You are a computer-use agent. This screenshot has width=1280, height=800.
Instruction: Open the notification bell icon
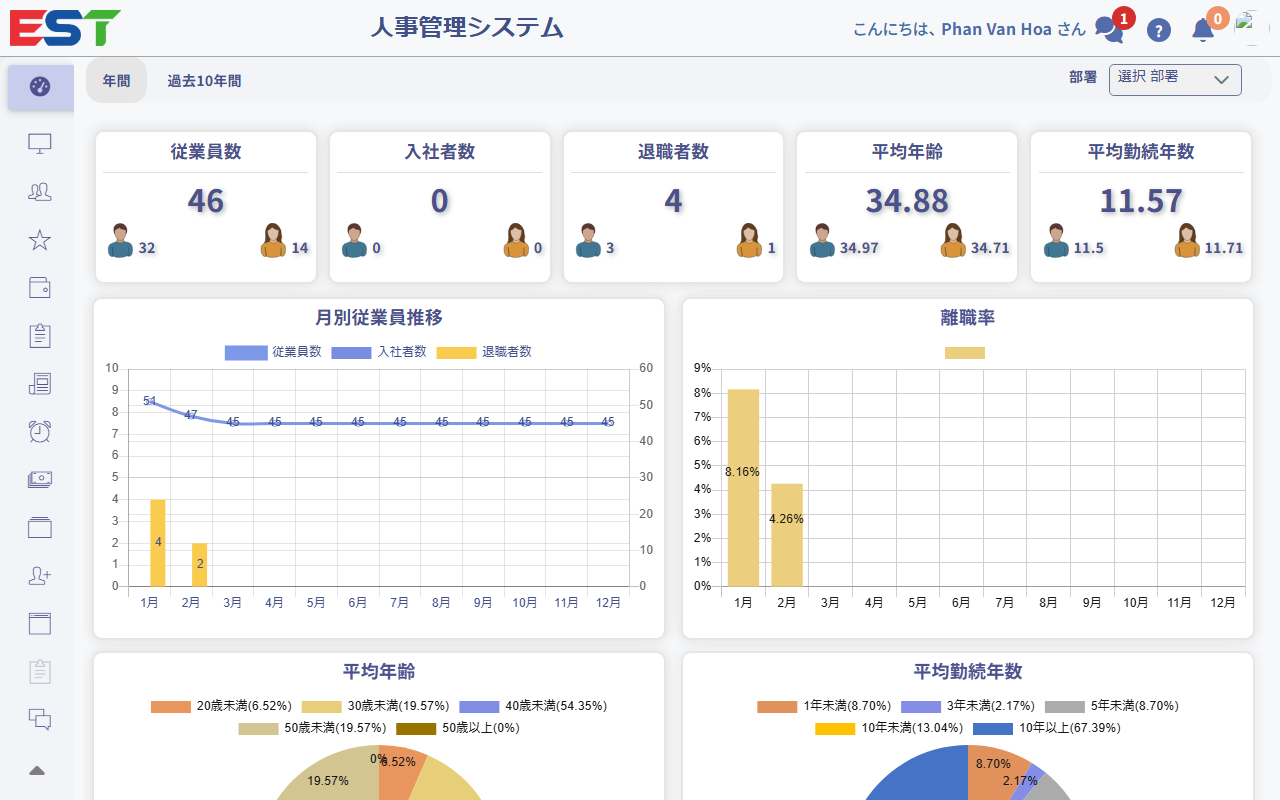coord(1203,29)
